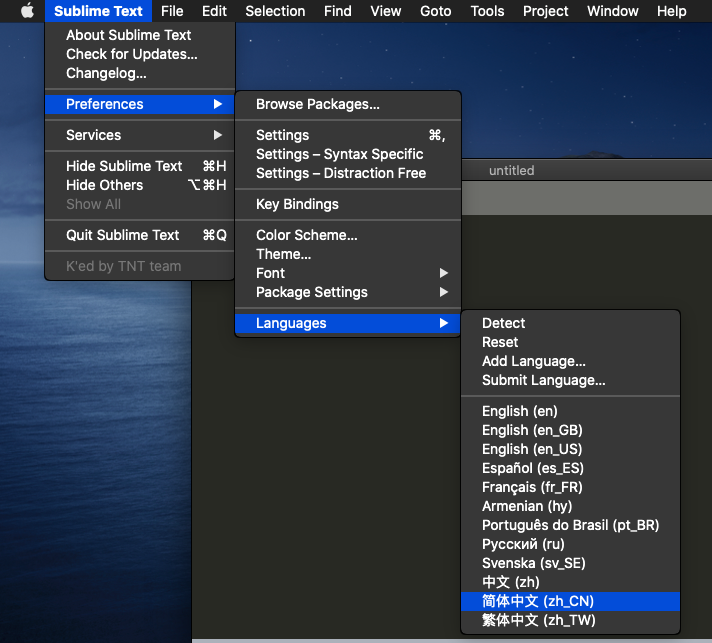The height and width of the screenshot is (643, 712).
Task: Open Settings with Cmd-comma shortcut
Action: point(348,135)
